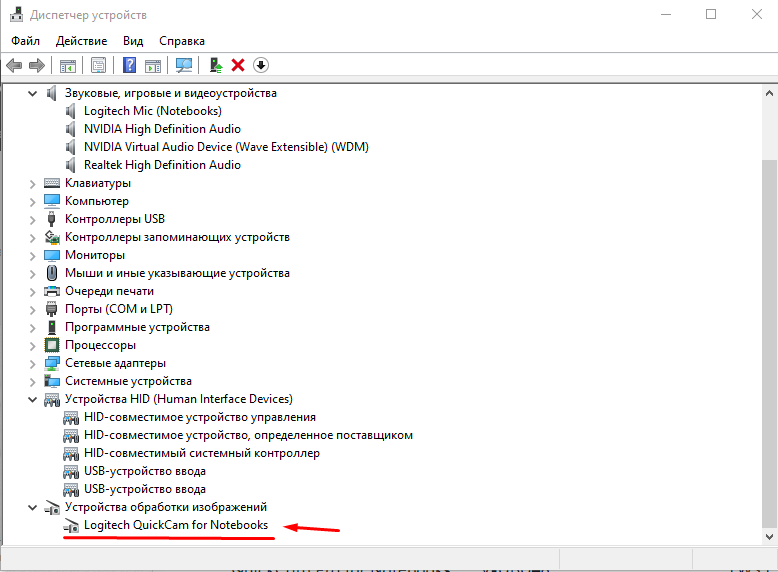Viewport: 778px width, 572px height.
Task: Click Scan for hardware changes monitor icon
Action: pyautogui.click(x=184, y=65)
